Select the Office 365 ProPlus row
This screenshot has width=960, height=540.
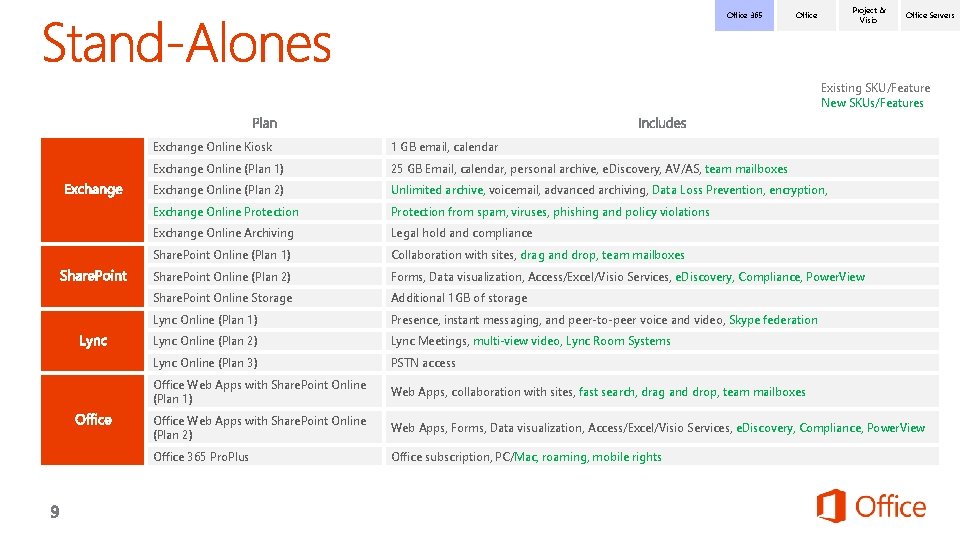(x=201, y=457)
